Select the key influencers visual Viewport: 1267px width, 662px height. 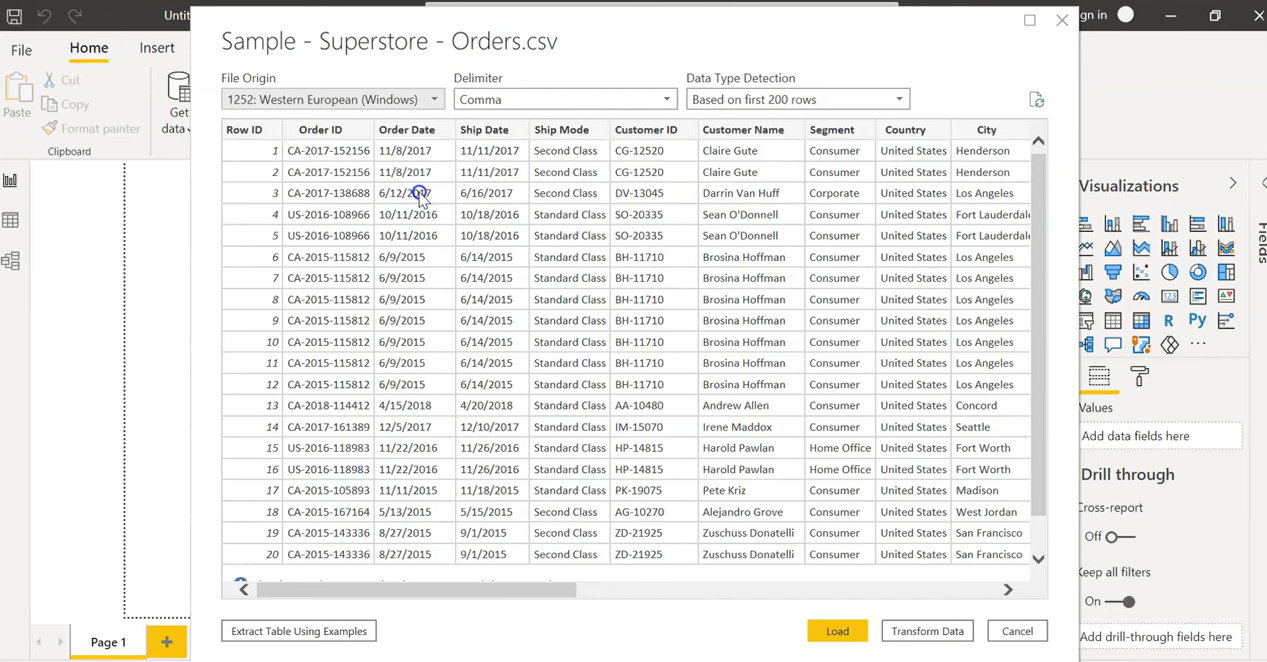pyautogui.click(x=1226, y=321)
